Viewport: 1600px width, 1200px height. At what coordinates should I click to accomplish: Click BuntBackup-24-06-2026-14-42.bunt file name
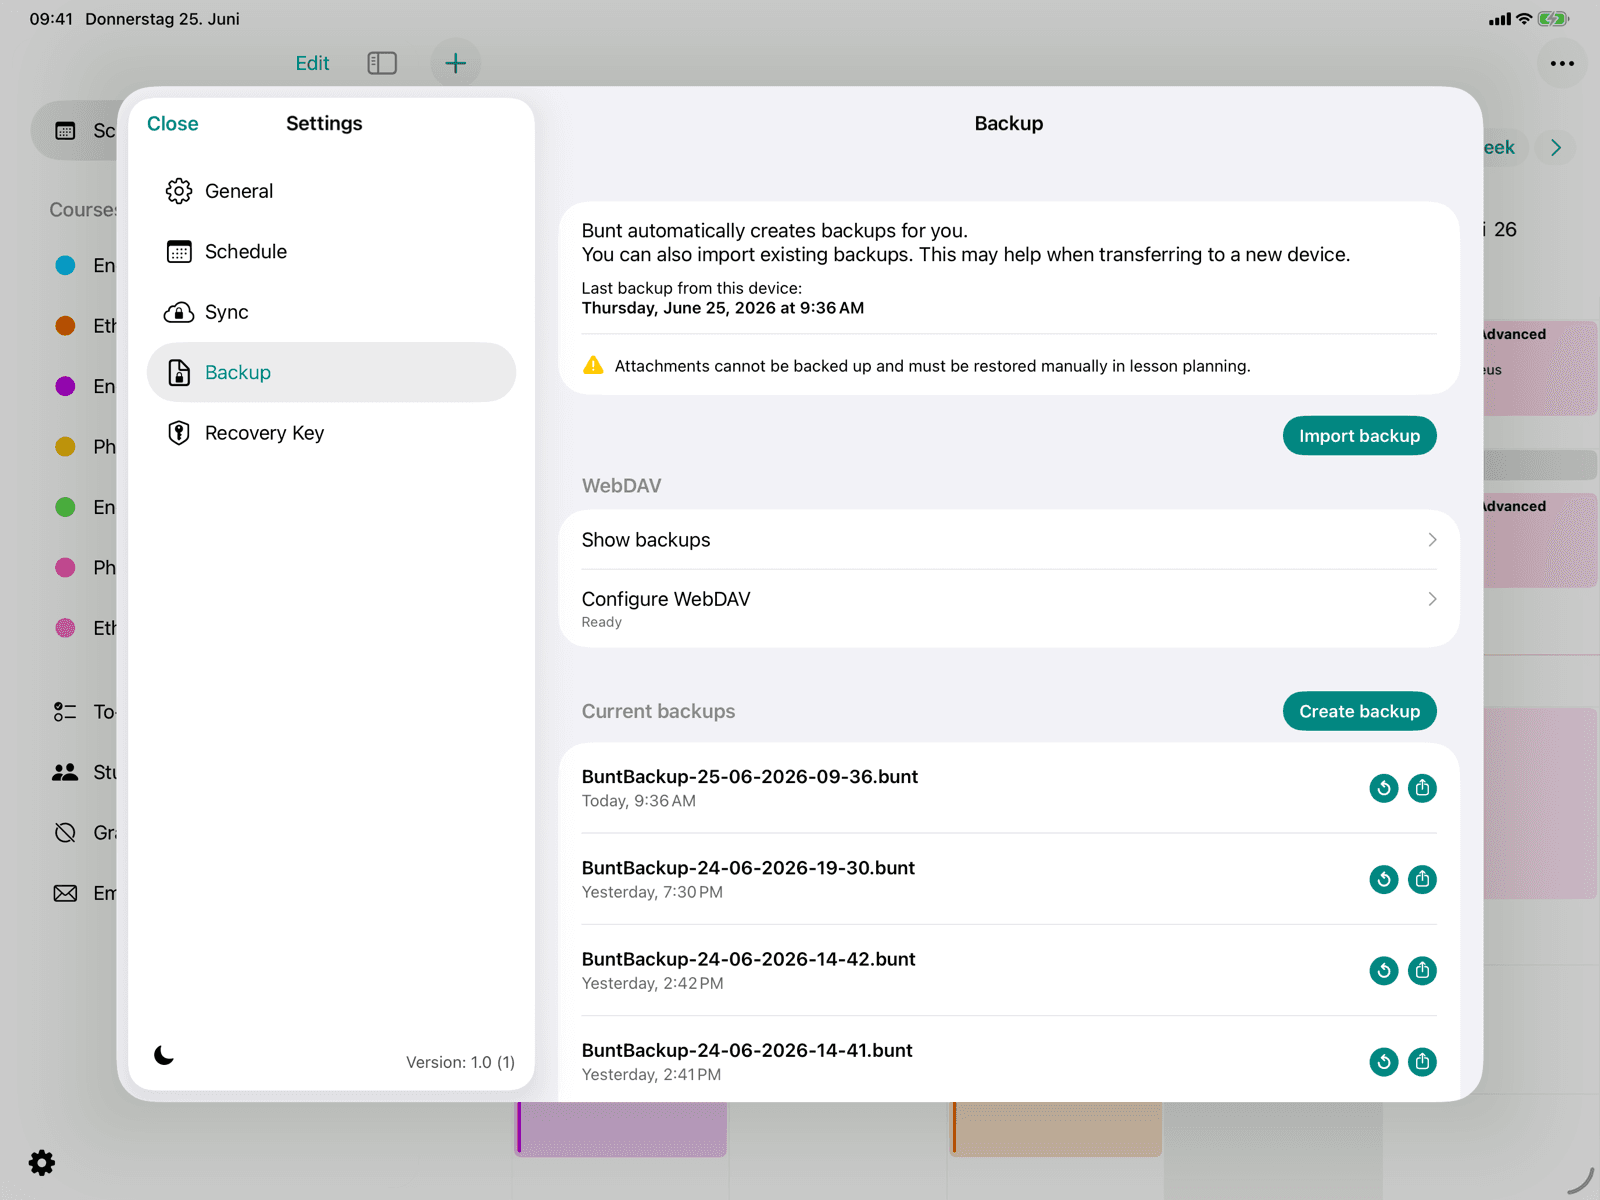tap(748, 959)
